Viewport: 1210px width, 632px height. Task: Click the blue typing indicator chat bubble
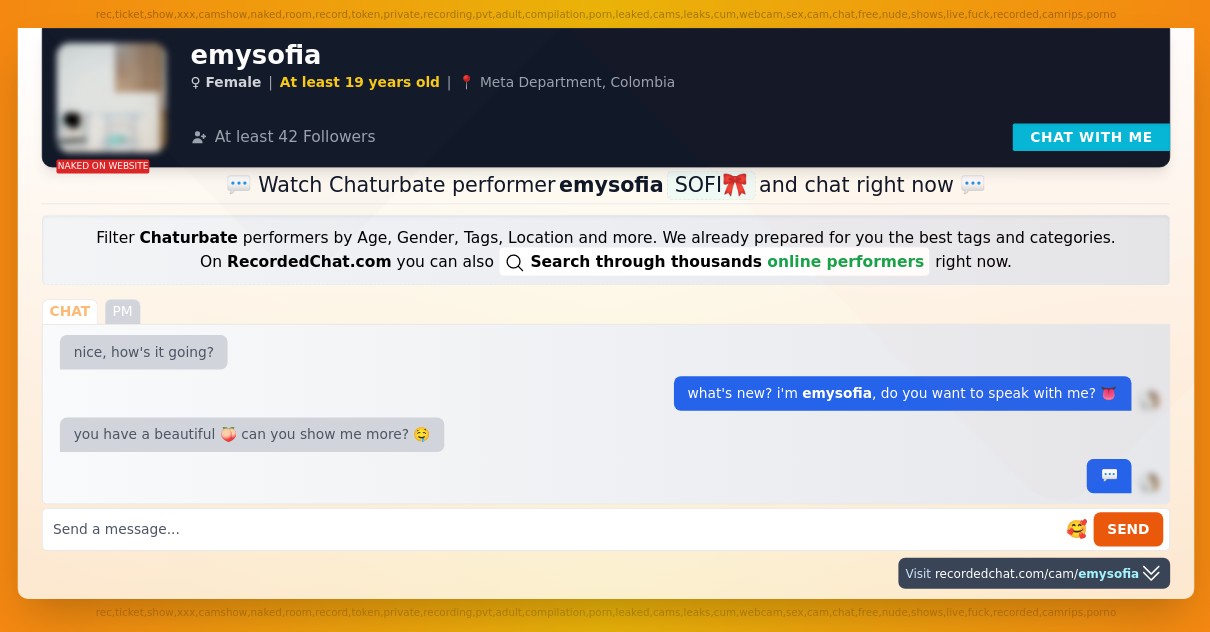tap(1109, 476)
